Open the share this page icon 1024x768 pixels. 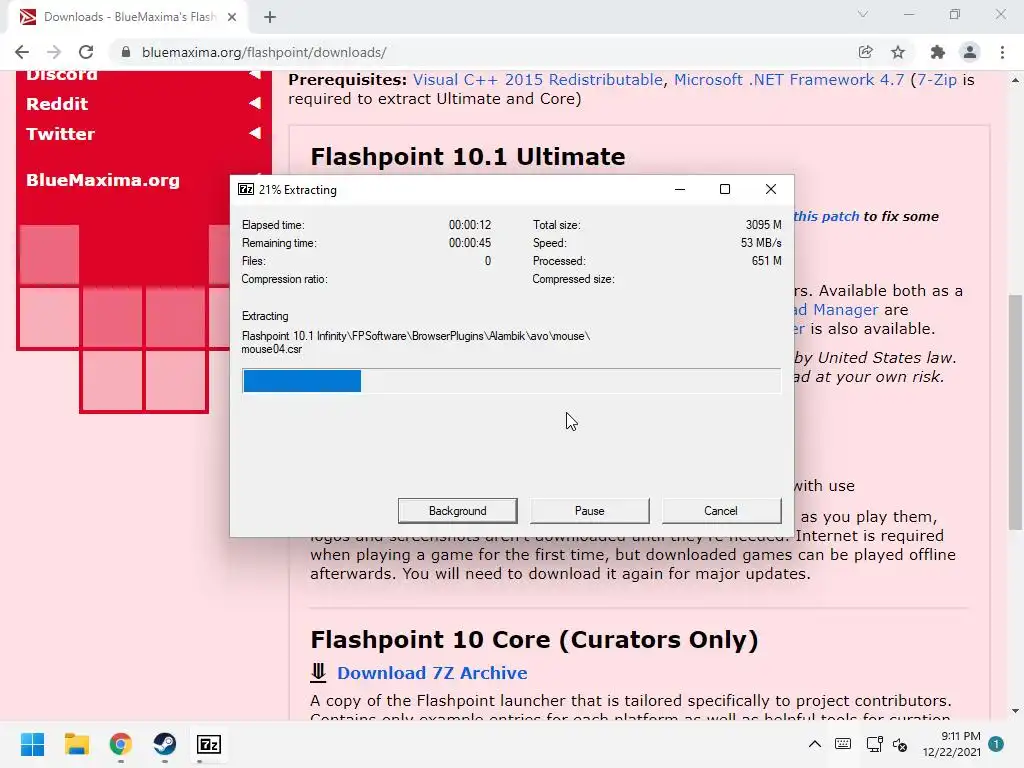click(x=866, y=52)
